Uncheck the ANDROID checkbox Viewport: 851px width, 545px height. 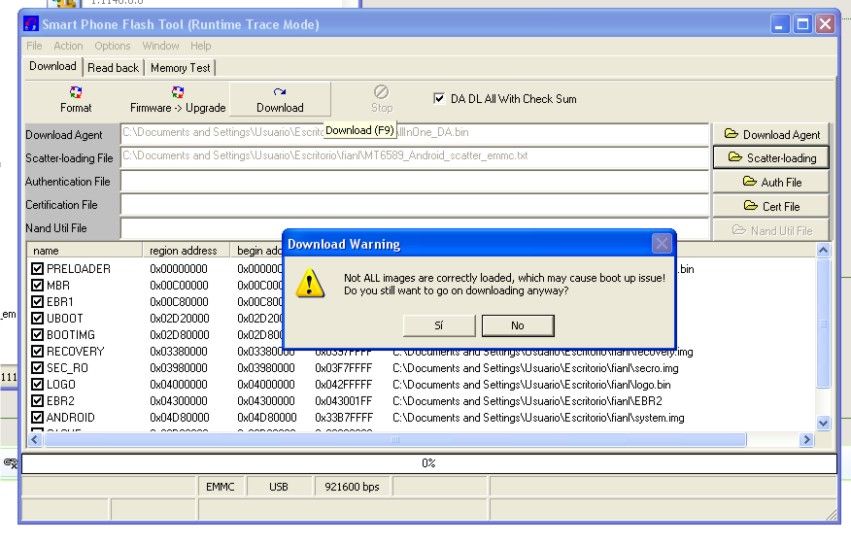37,417
